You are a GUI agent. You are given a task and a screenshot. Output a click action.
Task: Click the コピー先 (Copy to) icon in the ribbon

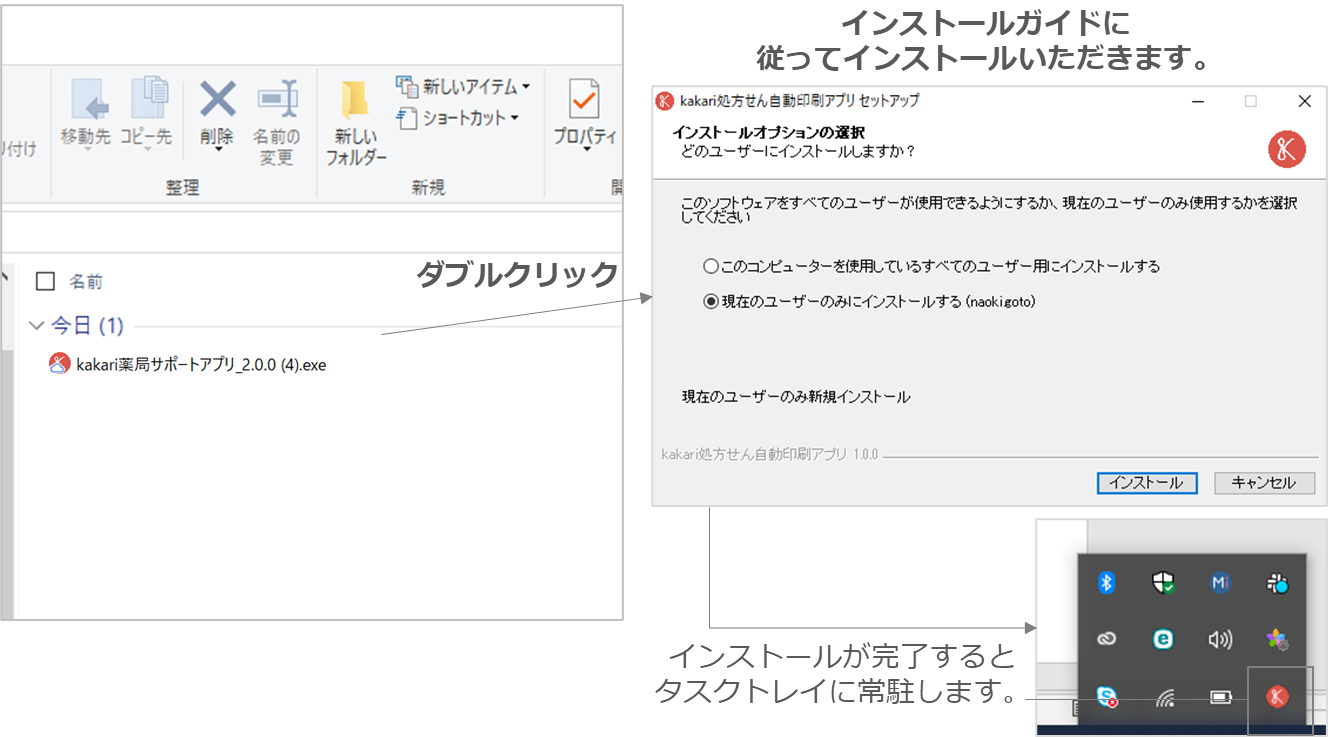[x=148, y=97]
